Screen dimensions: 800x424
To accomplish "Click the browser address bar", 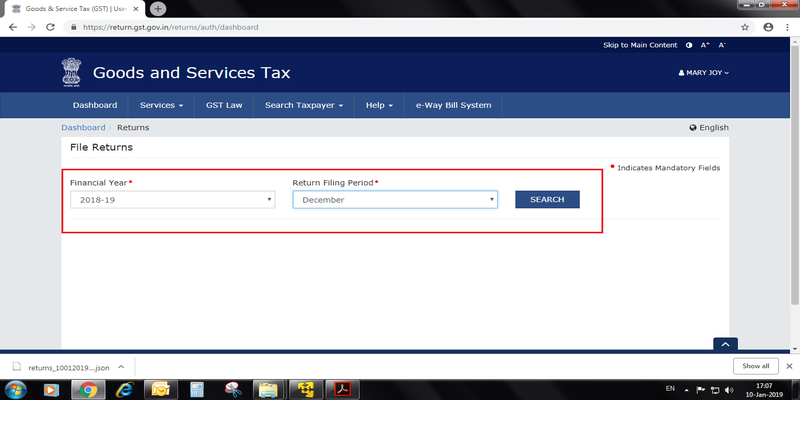I will pos(400,27).
